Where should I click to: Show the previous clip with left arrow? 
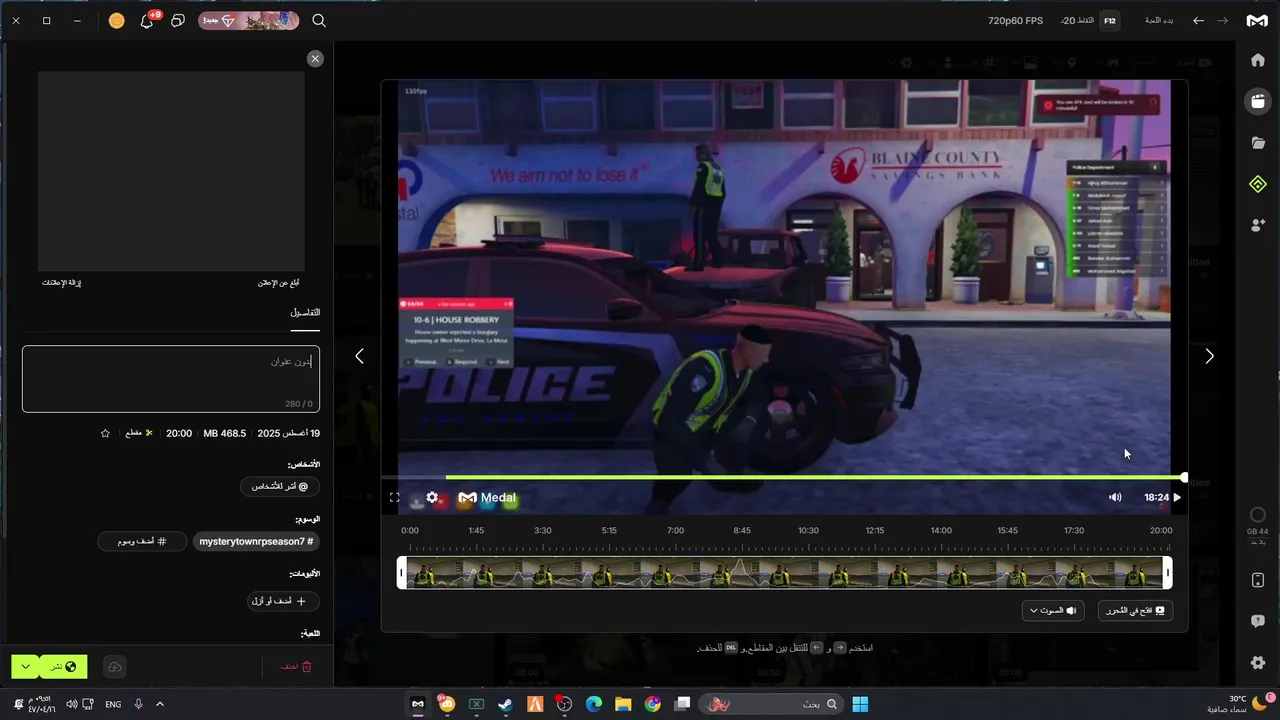click(359, 356)
